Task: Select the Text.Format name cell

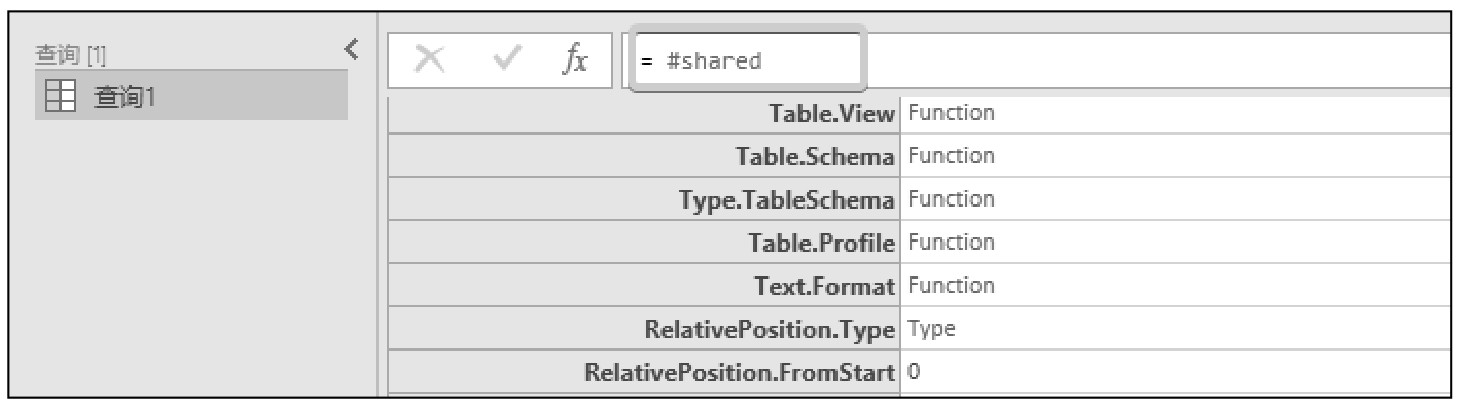Action: (644, 286)
